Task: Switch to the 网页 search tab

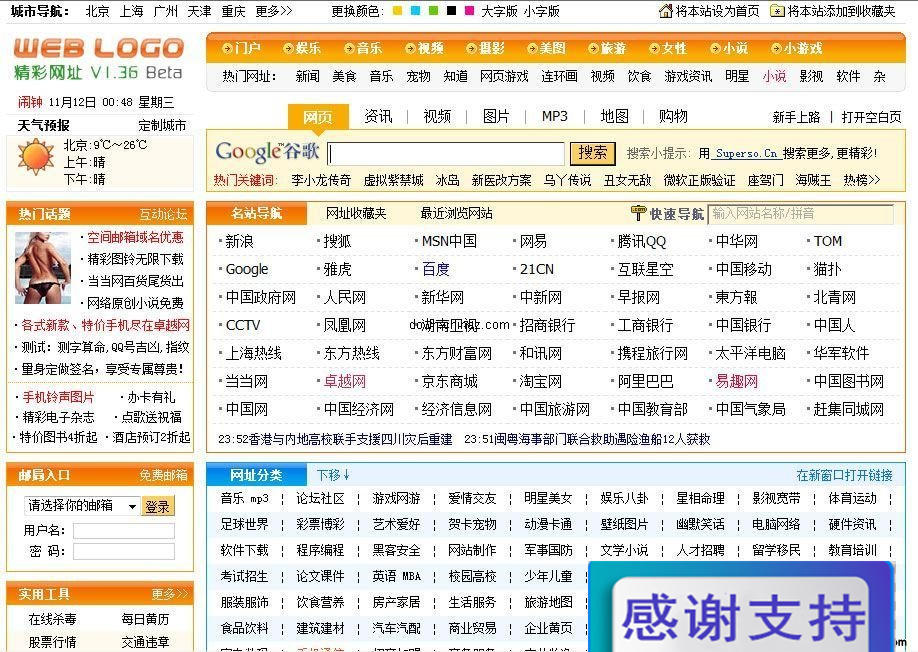Action: (318, 116)
